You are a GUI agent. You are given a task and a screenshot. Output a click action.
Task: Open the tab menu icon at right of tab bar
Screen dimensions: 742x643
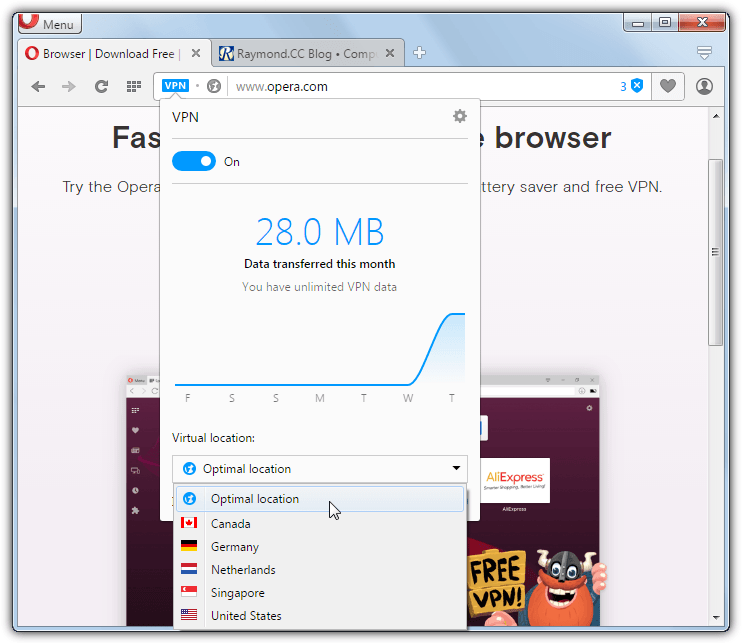pos(704,53)
